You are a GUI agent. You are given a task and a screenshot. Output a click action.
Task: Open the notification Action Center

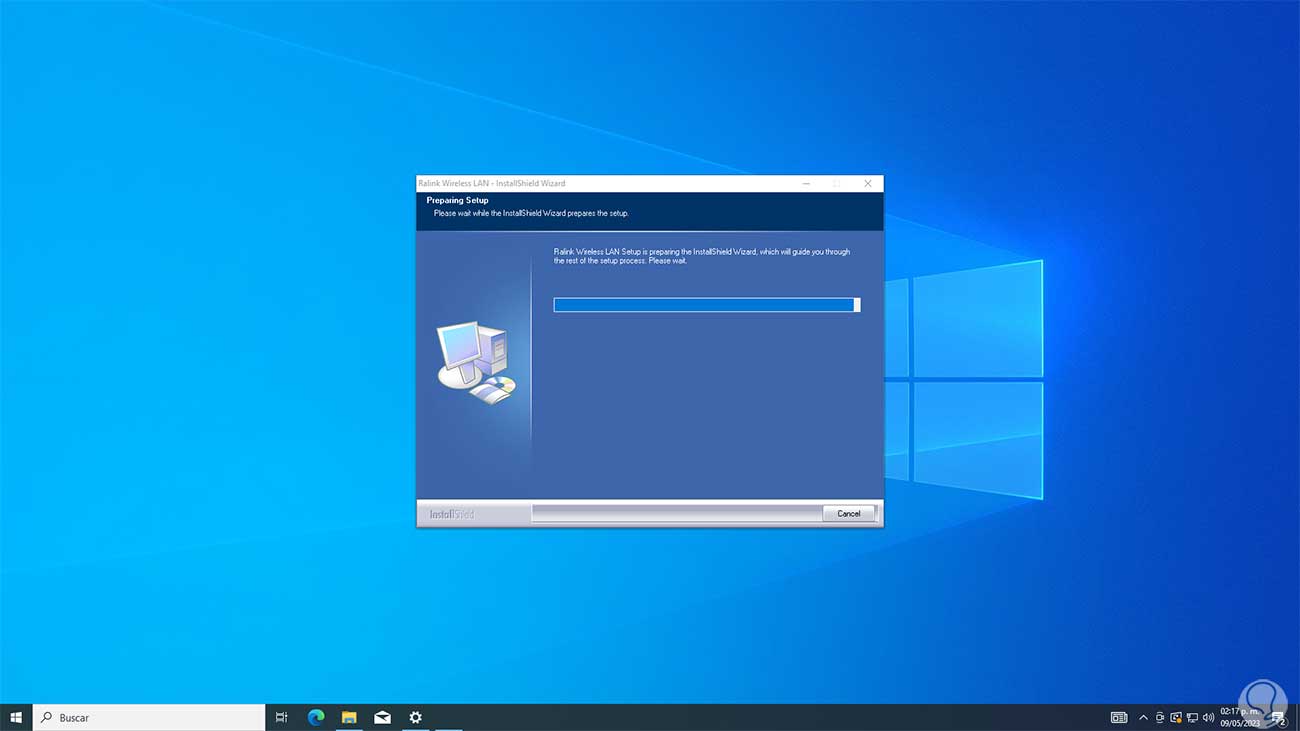(x=1279, y=717)
